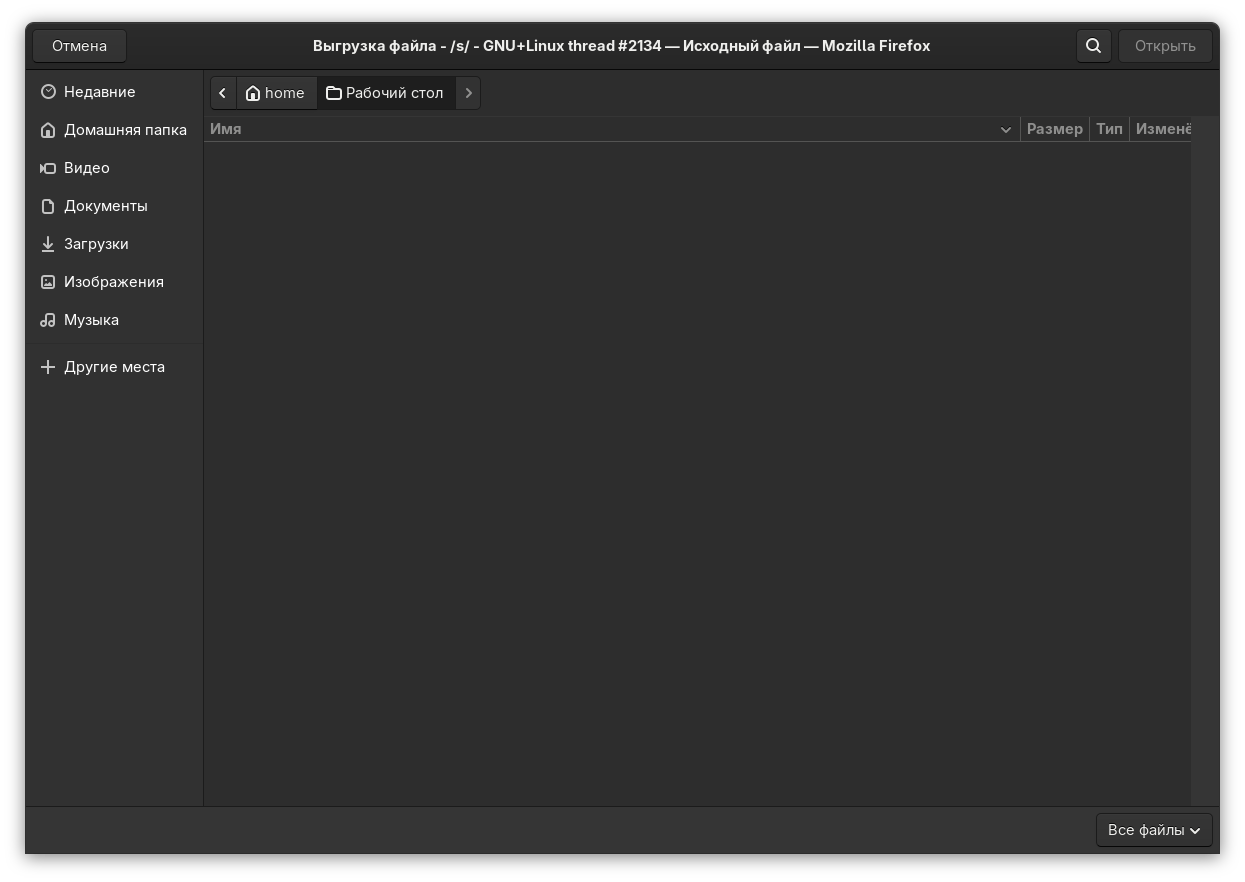Select the Рабочий стол path segment
This screenshot has width=1245, height=882.
(x=386, y=93)
